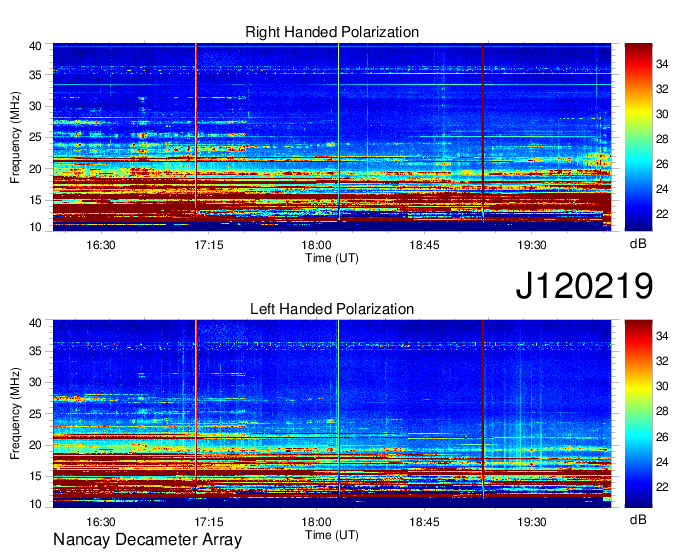Click the right-handed polarization spectrogram
Screen dimensions: 680x552
332,137
